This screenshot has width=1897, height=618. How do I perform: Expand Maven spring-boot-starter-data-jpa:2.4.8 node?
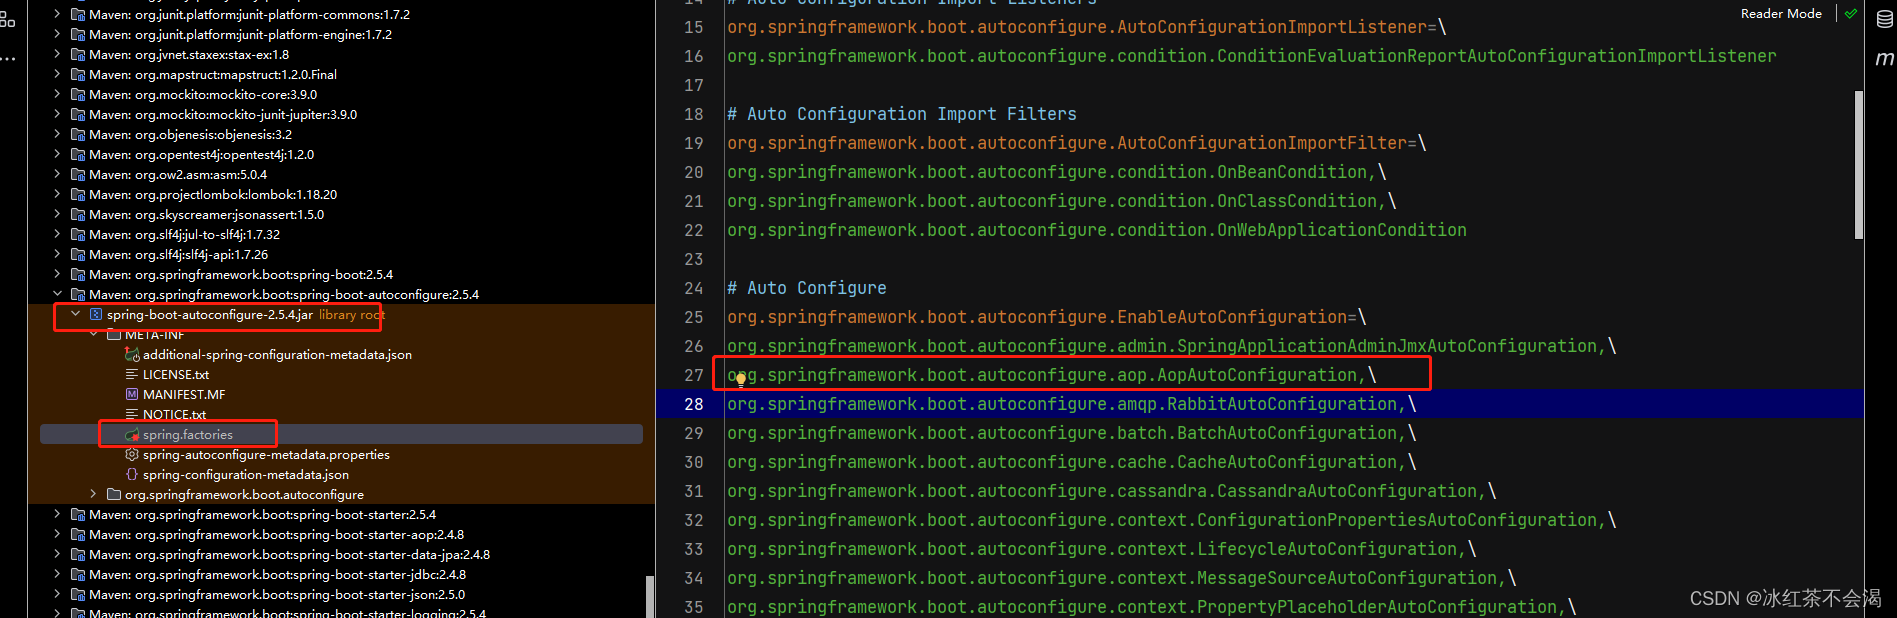click(x=57, y=555)
